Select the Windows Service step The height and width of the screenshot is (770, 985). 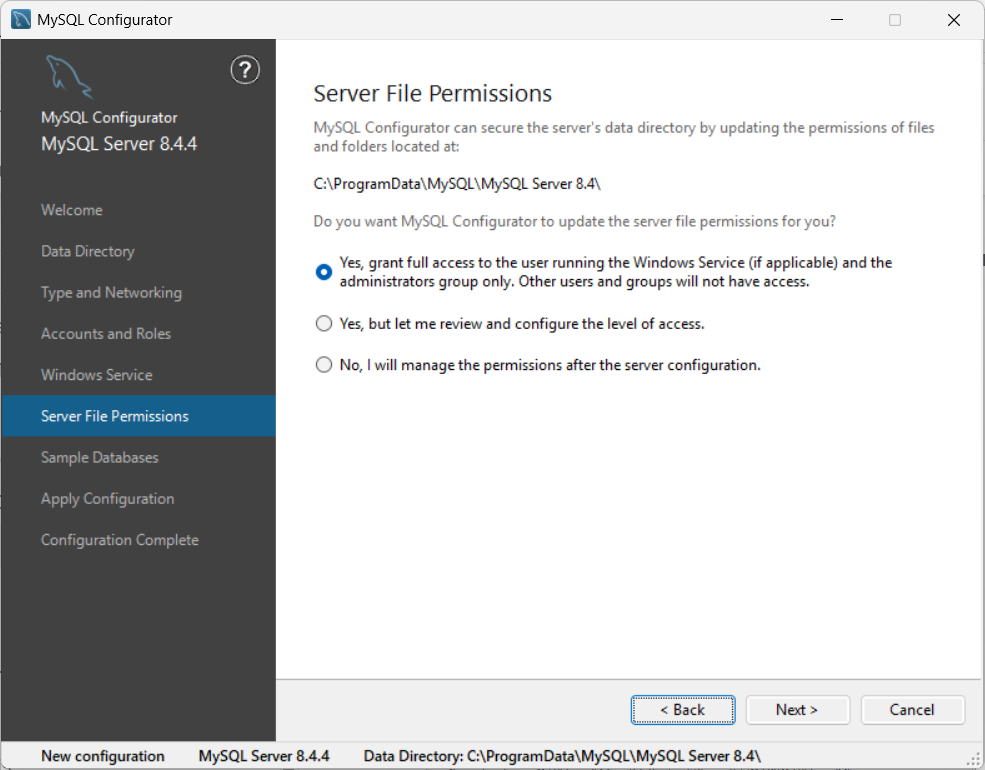[x=96, y=374]
